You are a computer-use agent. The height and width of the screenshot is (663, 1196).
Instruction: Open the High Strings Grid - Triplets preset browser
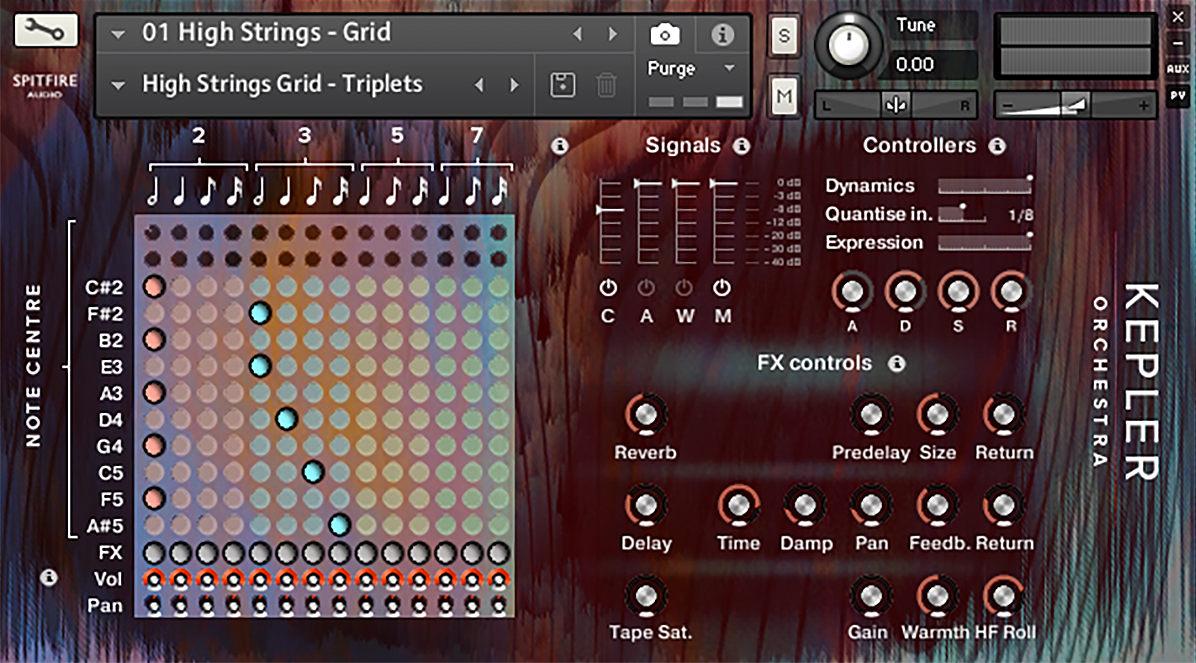(120, 84)
